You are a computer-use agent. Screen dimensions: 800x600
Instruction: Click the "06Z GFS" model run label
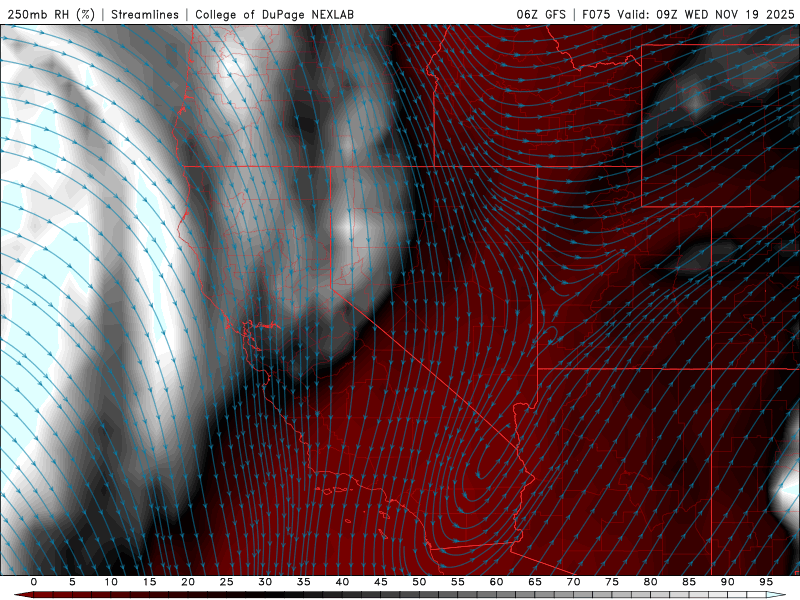(x=541, y=14)
